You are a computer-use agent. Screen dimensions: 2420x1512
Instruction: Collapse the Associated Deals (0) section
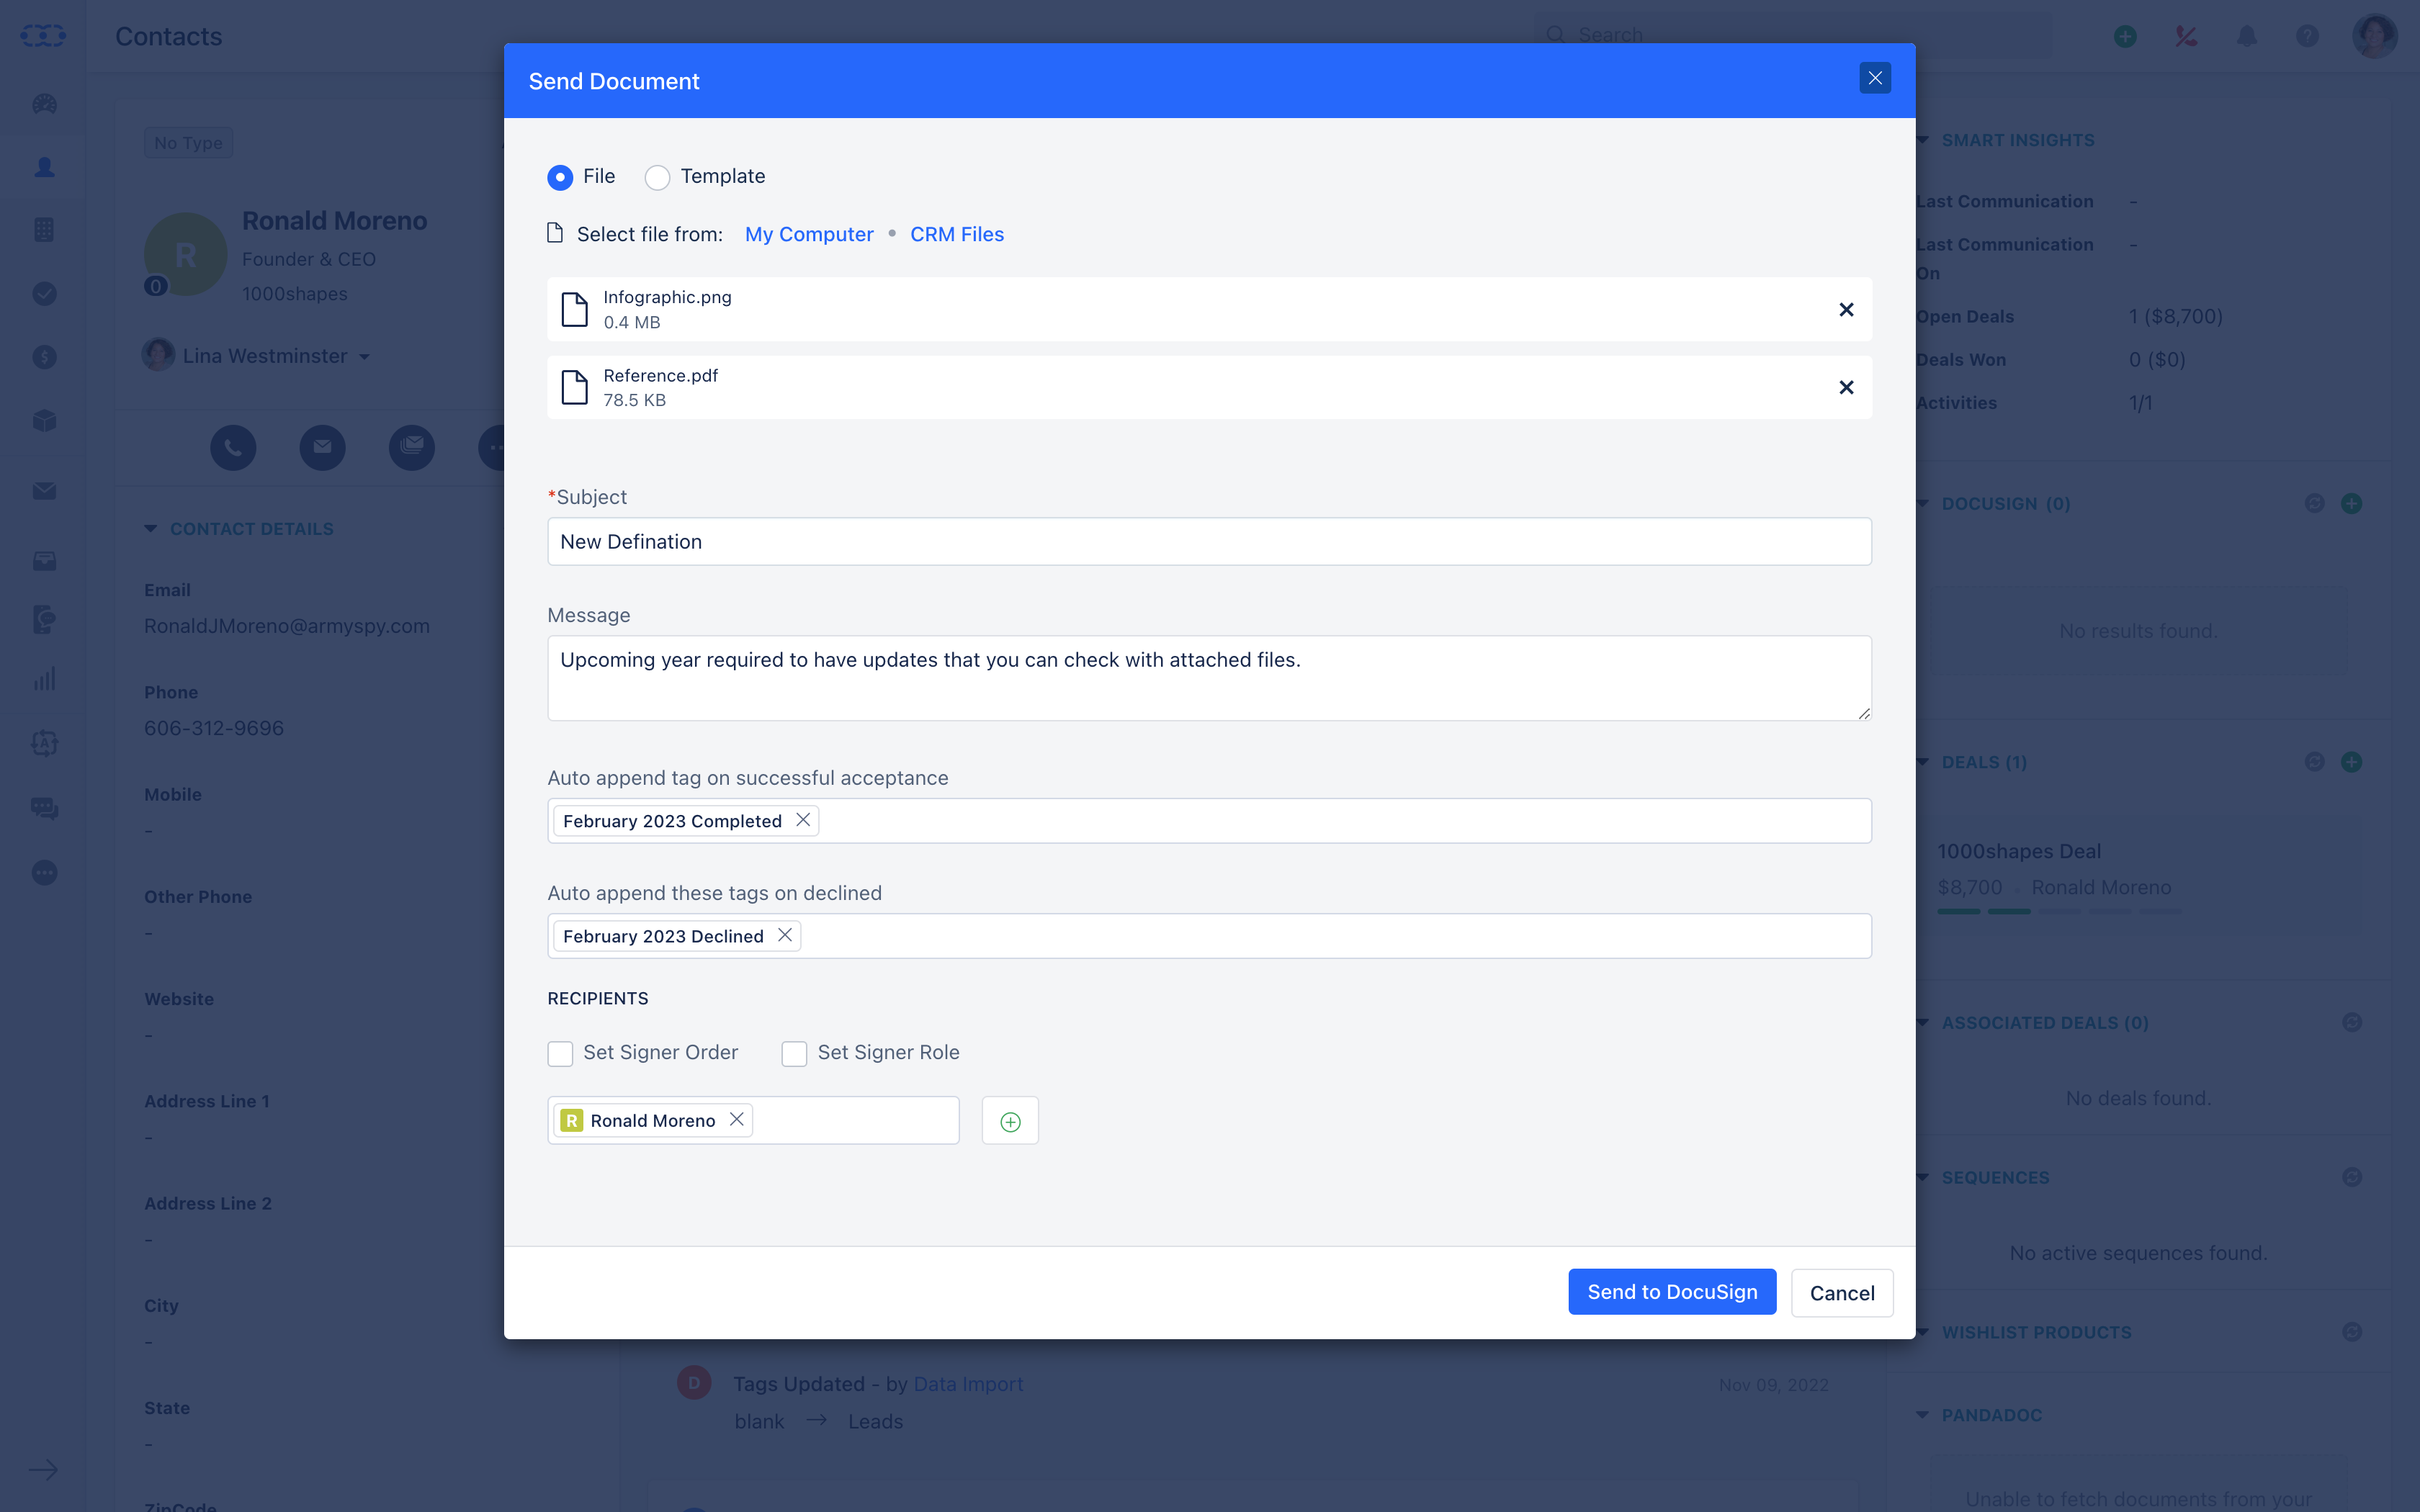tap(1924, 1022)
